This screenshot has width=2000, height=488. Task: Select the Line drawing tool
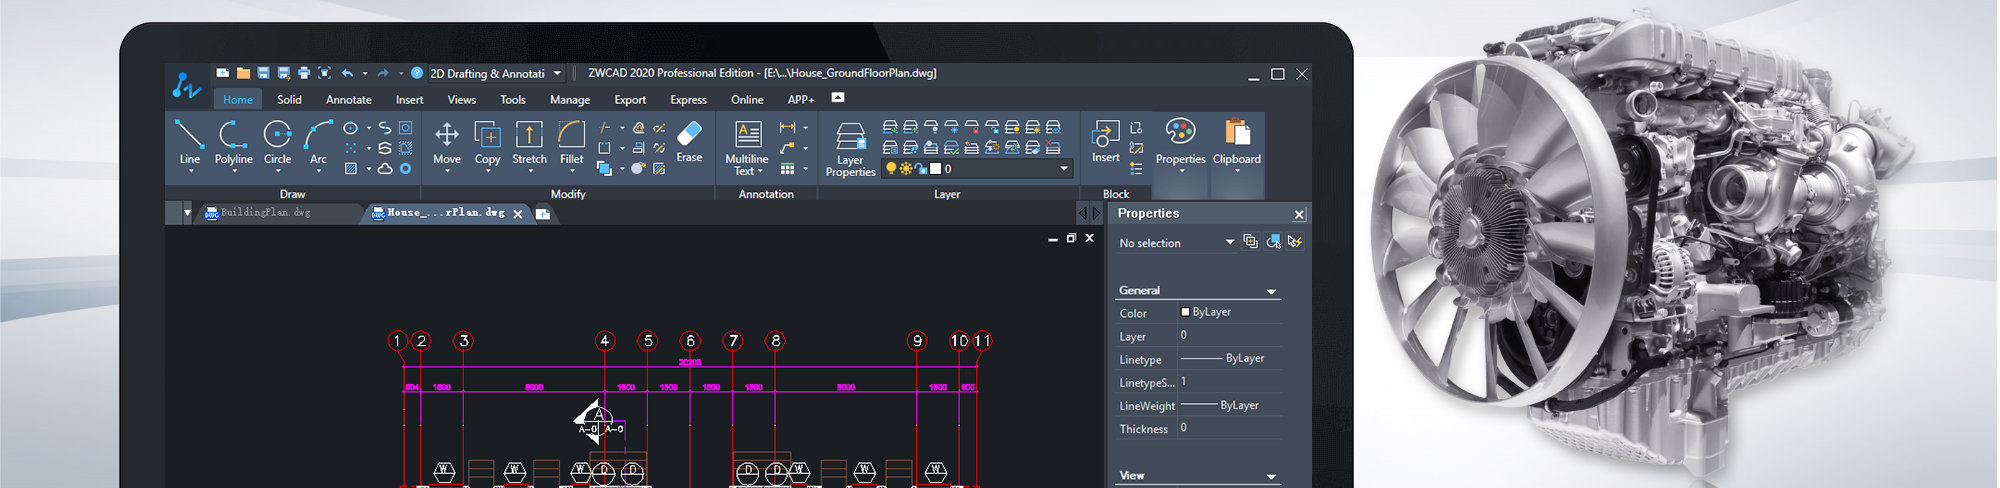[x=189, y=142]
